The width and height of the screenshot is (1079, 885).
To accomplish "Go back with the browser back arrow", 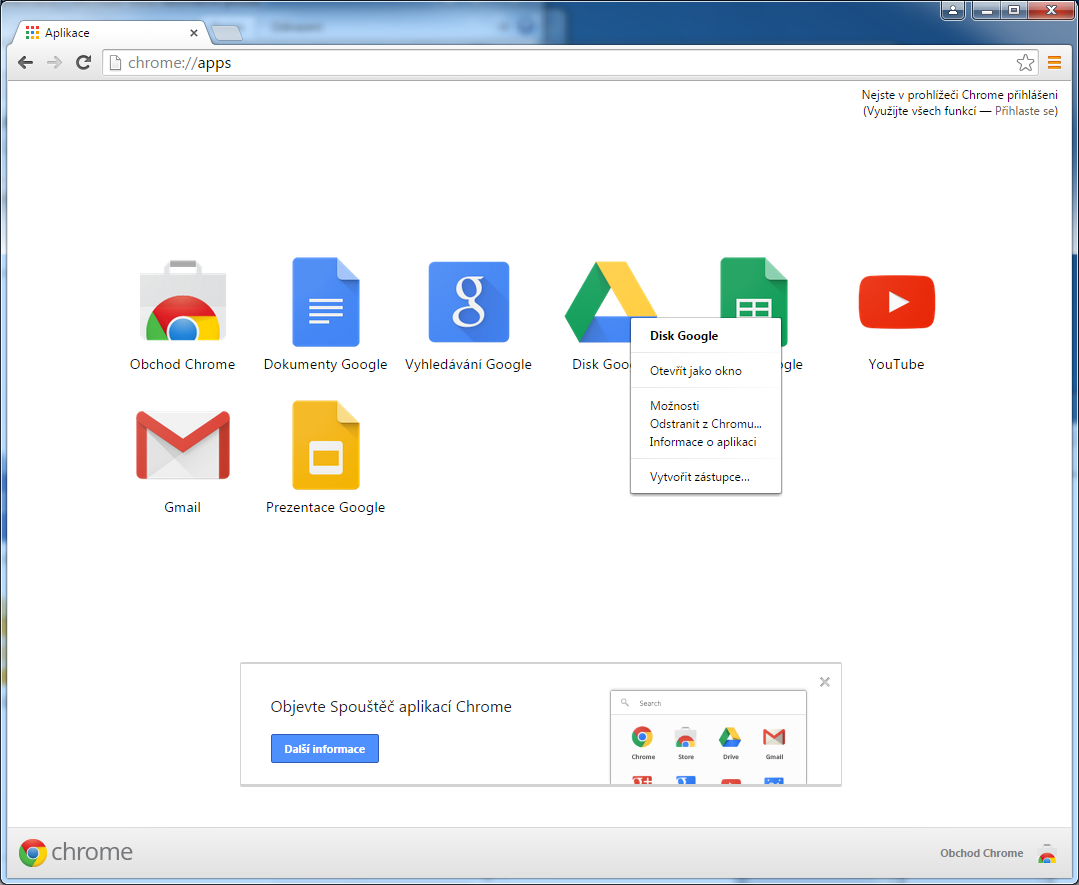I will 25,63.
